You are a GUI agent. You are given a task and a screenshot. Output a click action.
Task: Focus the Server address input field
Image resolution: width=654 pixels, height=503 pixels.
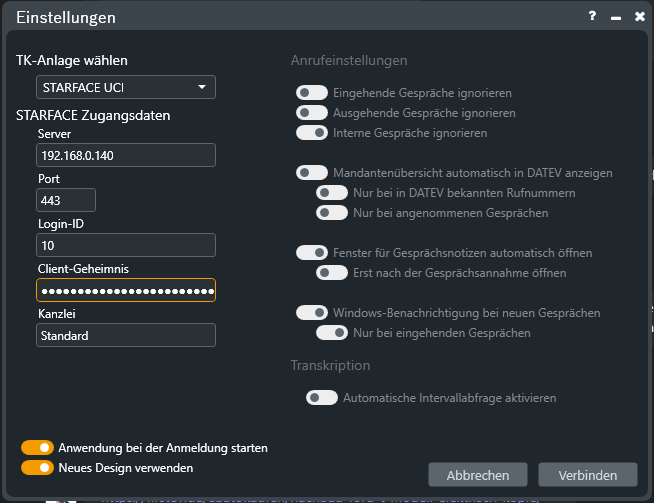(126, 155)
